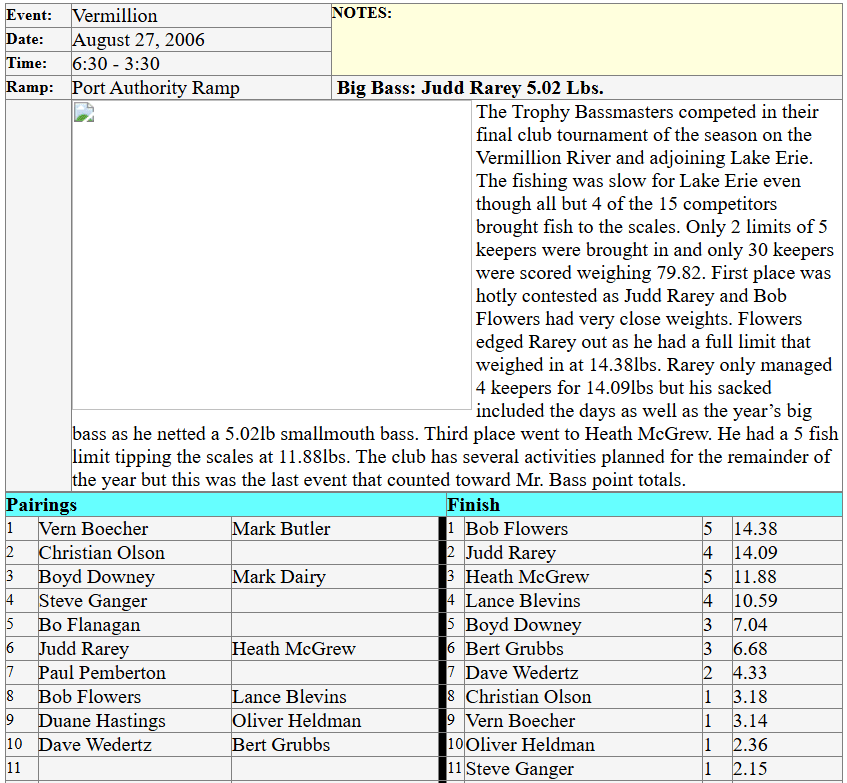Click Steve Ganger in the Finish table
Viewport: 847px width, 783px height.
[520, 769]
